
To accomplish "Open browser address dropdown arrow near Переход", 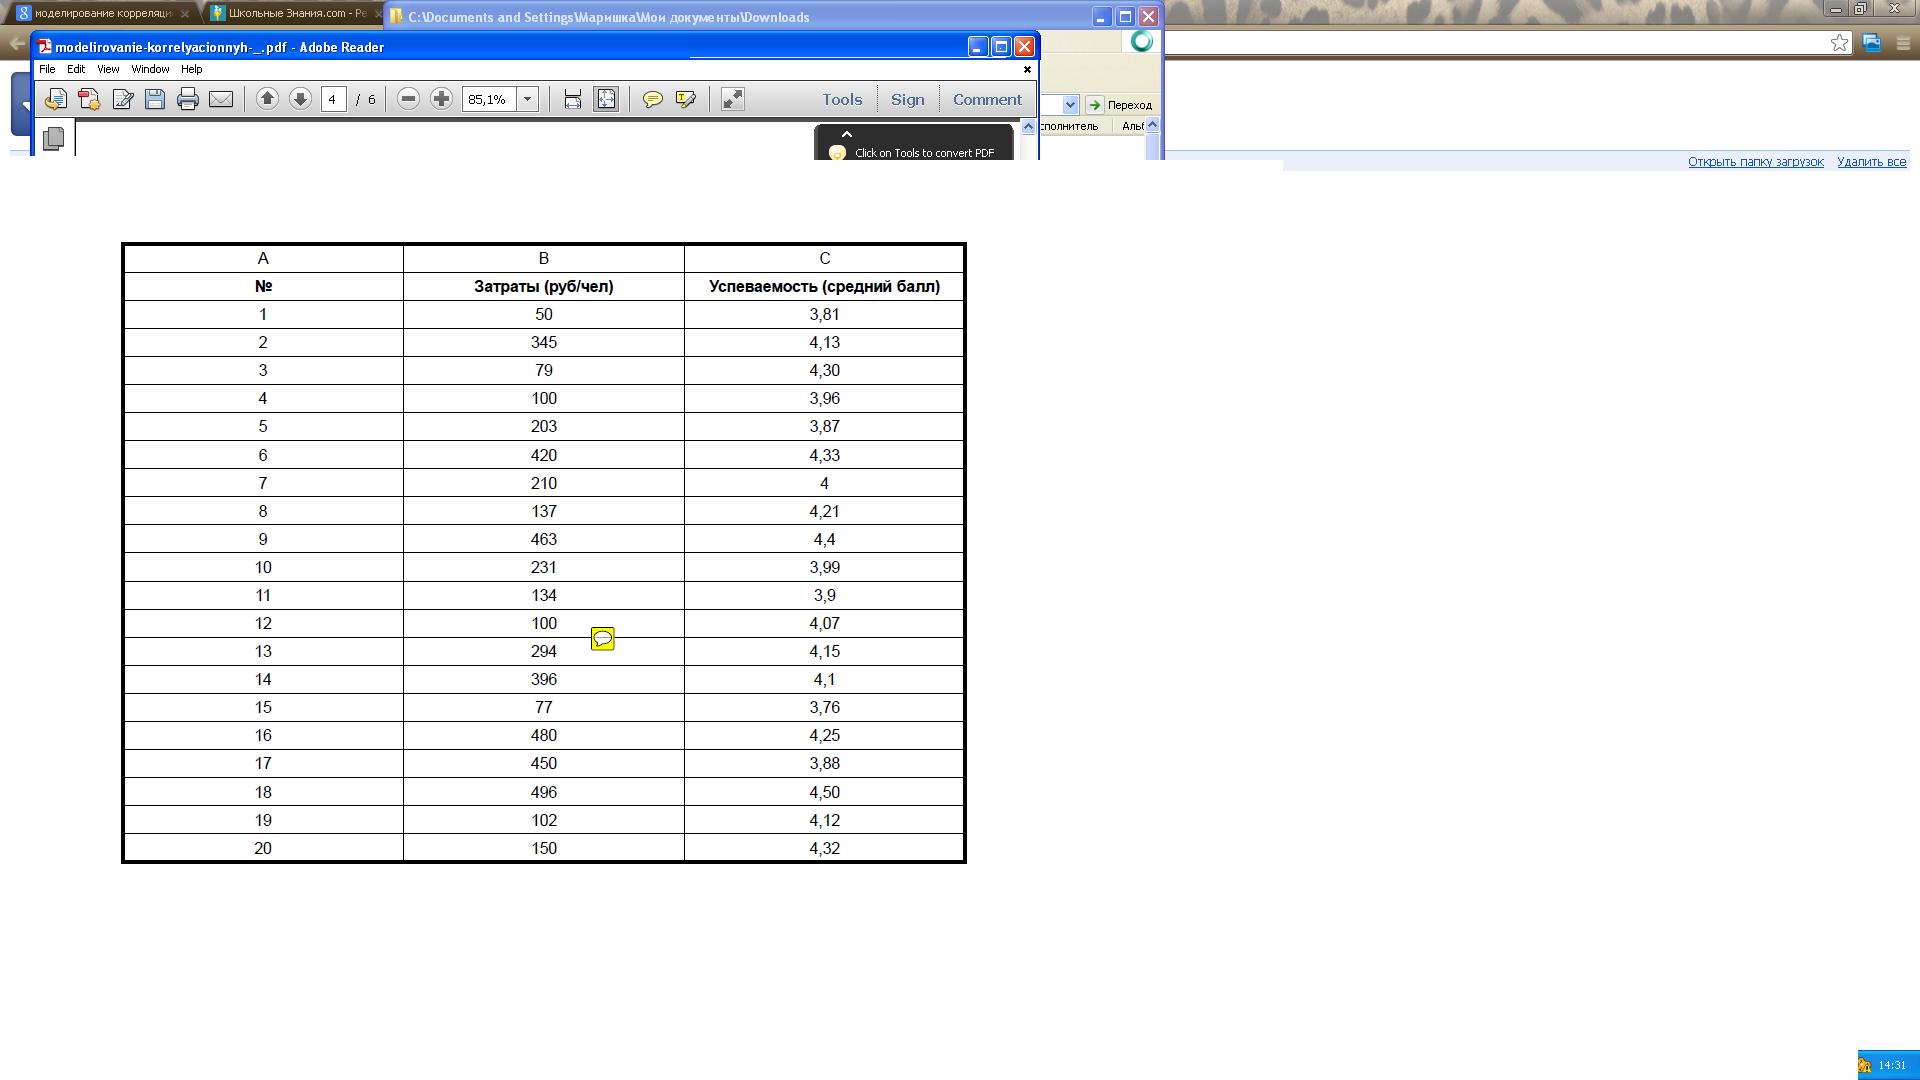I will (1070, 105).
